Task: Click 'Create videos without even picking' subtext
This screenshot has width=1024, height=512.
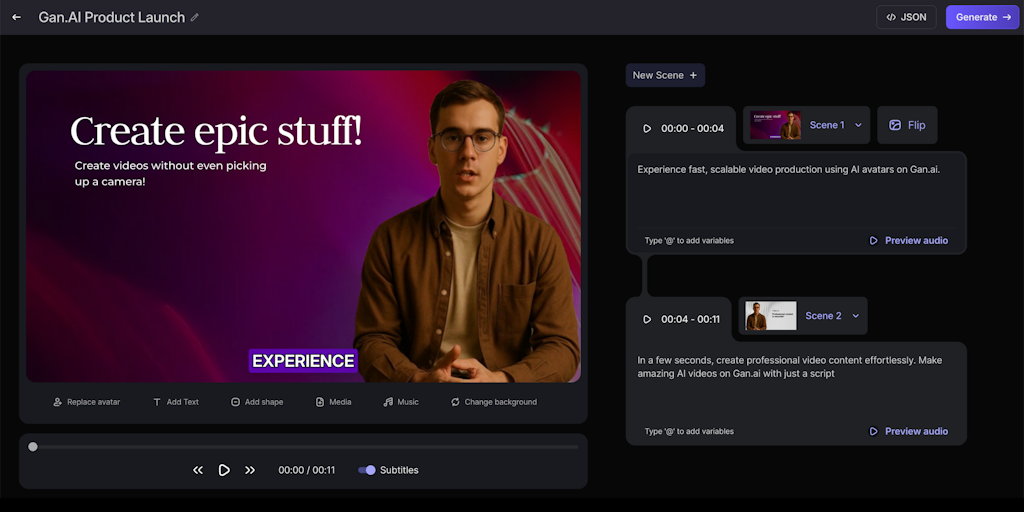Action: 170,166
